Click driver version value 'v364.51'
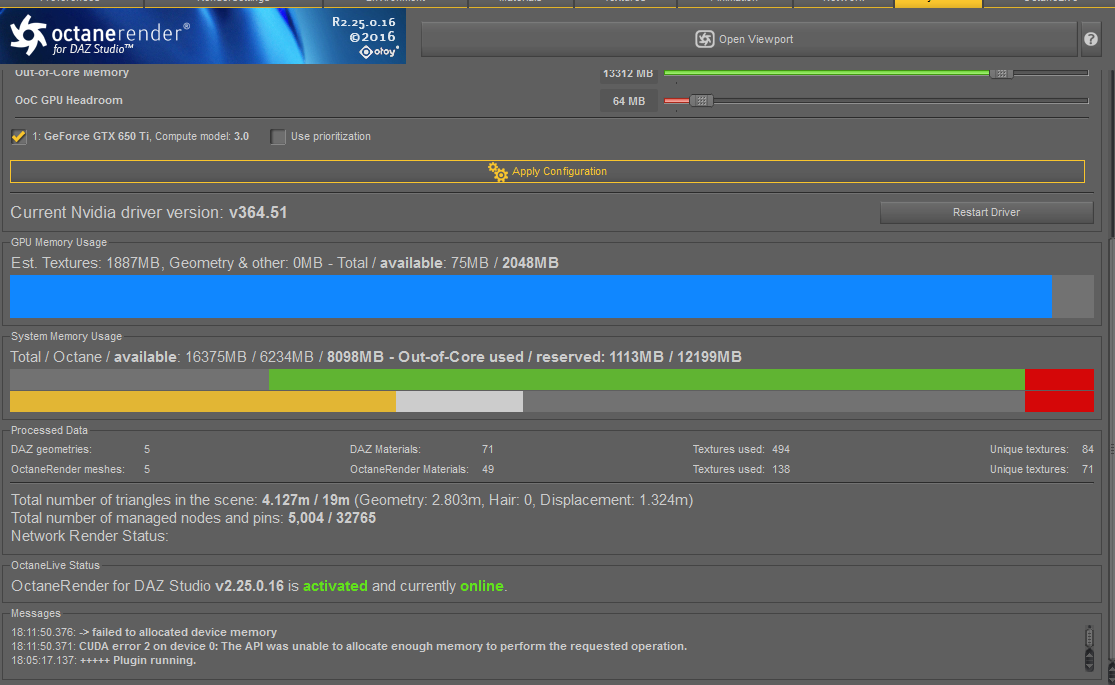This screenshot has height=685, width=1115. pos(258,213)
